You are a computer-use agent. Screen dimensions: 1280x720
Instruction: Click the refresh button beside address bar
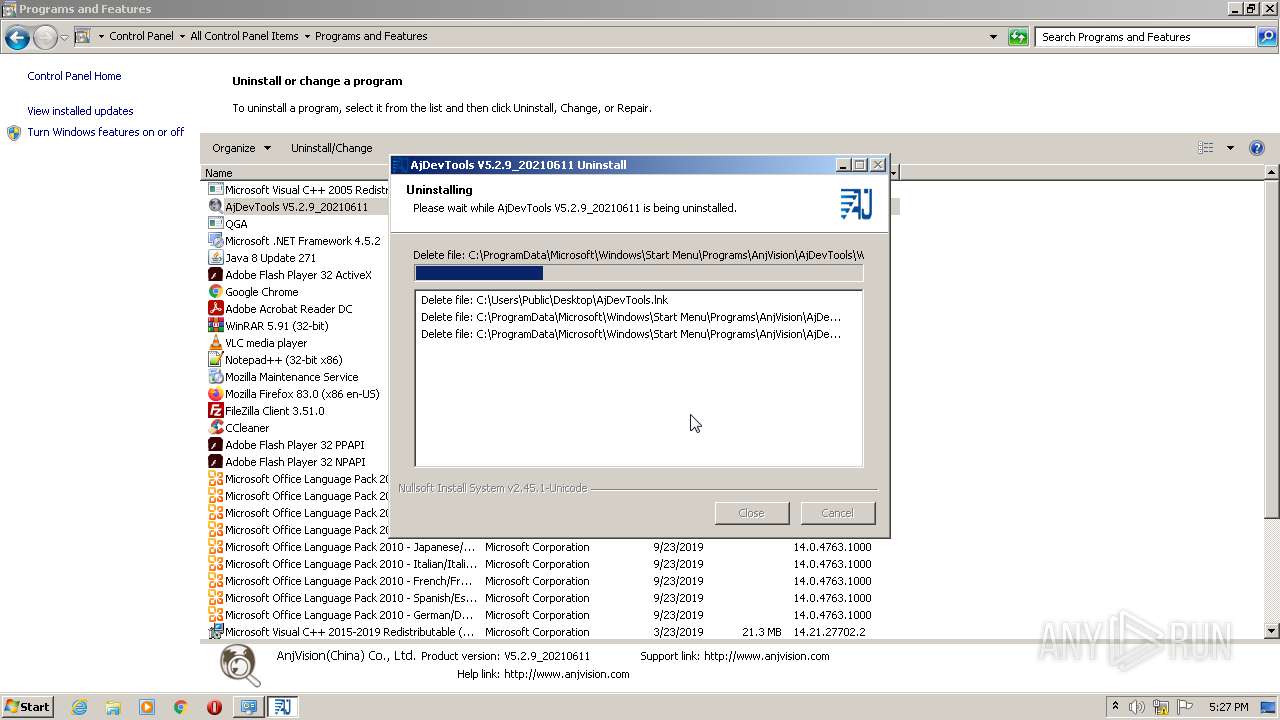tap(1018, 37)
